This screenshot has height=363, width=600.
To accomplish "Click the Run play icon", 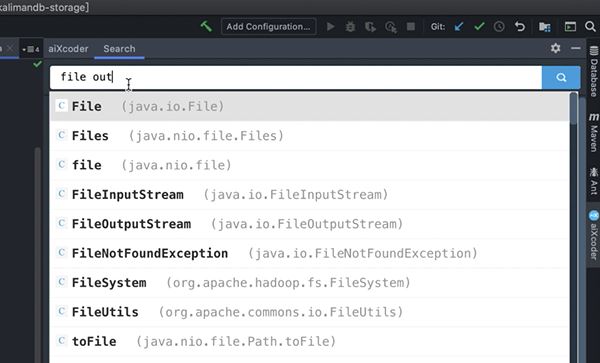I will (331, 26).
